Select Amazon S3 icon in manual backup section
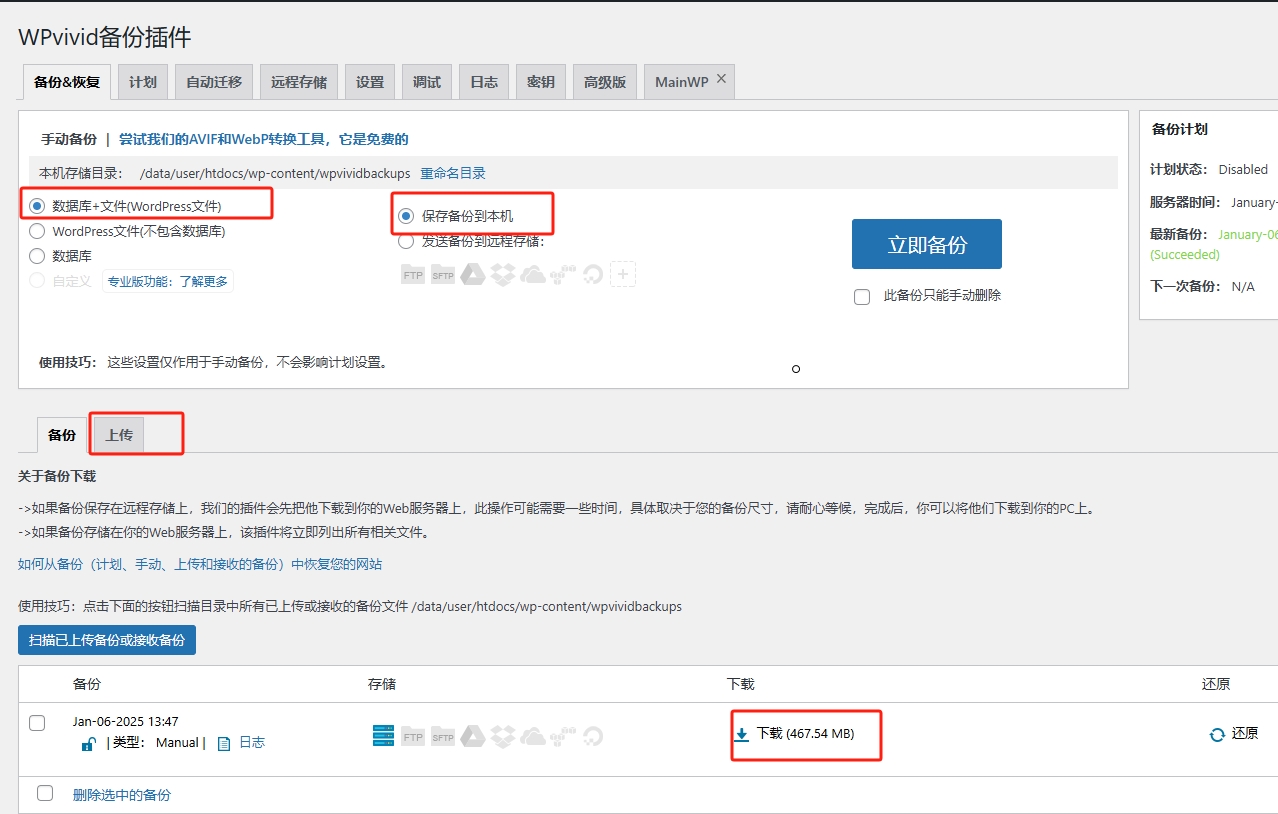The height and width of the screenshot is (814, 1278). (563, 274)
